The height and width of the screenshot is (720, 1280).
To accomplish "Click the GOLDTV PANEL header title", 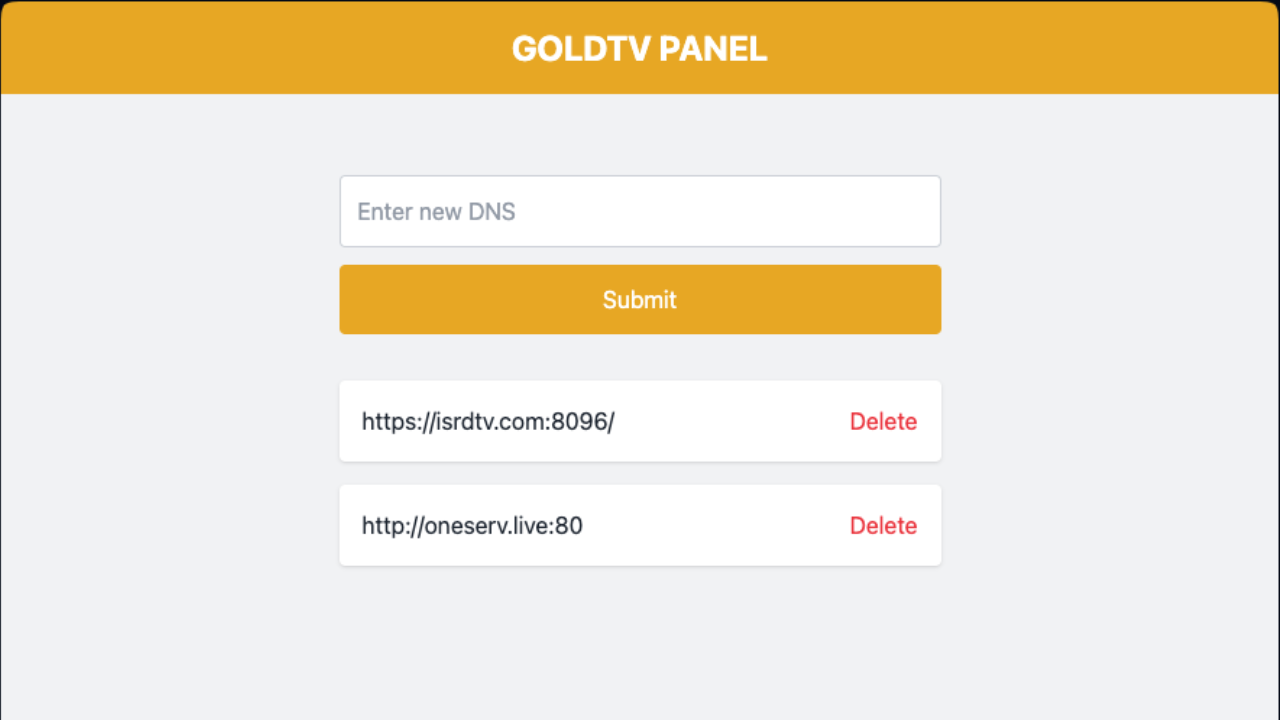I will [x=640, y=48].
